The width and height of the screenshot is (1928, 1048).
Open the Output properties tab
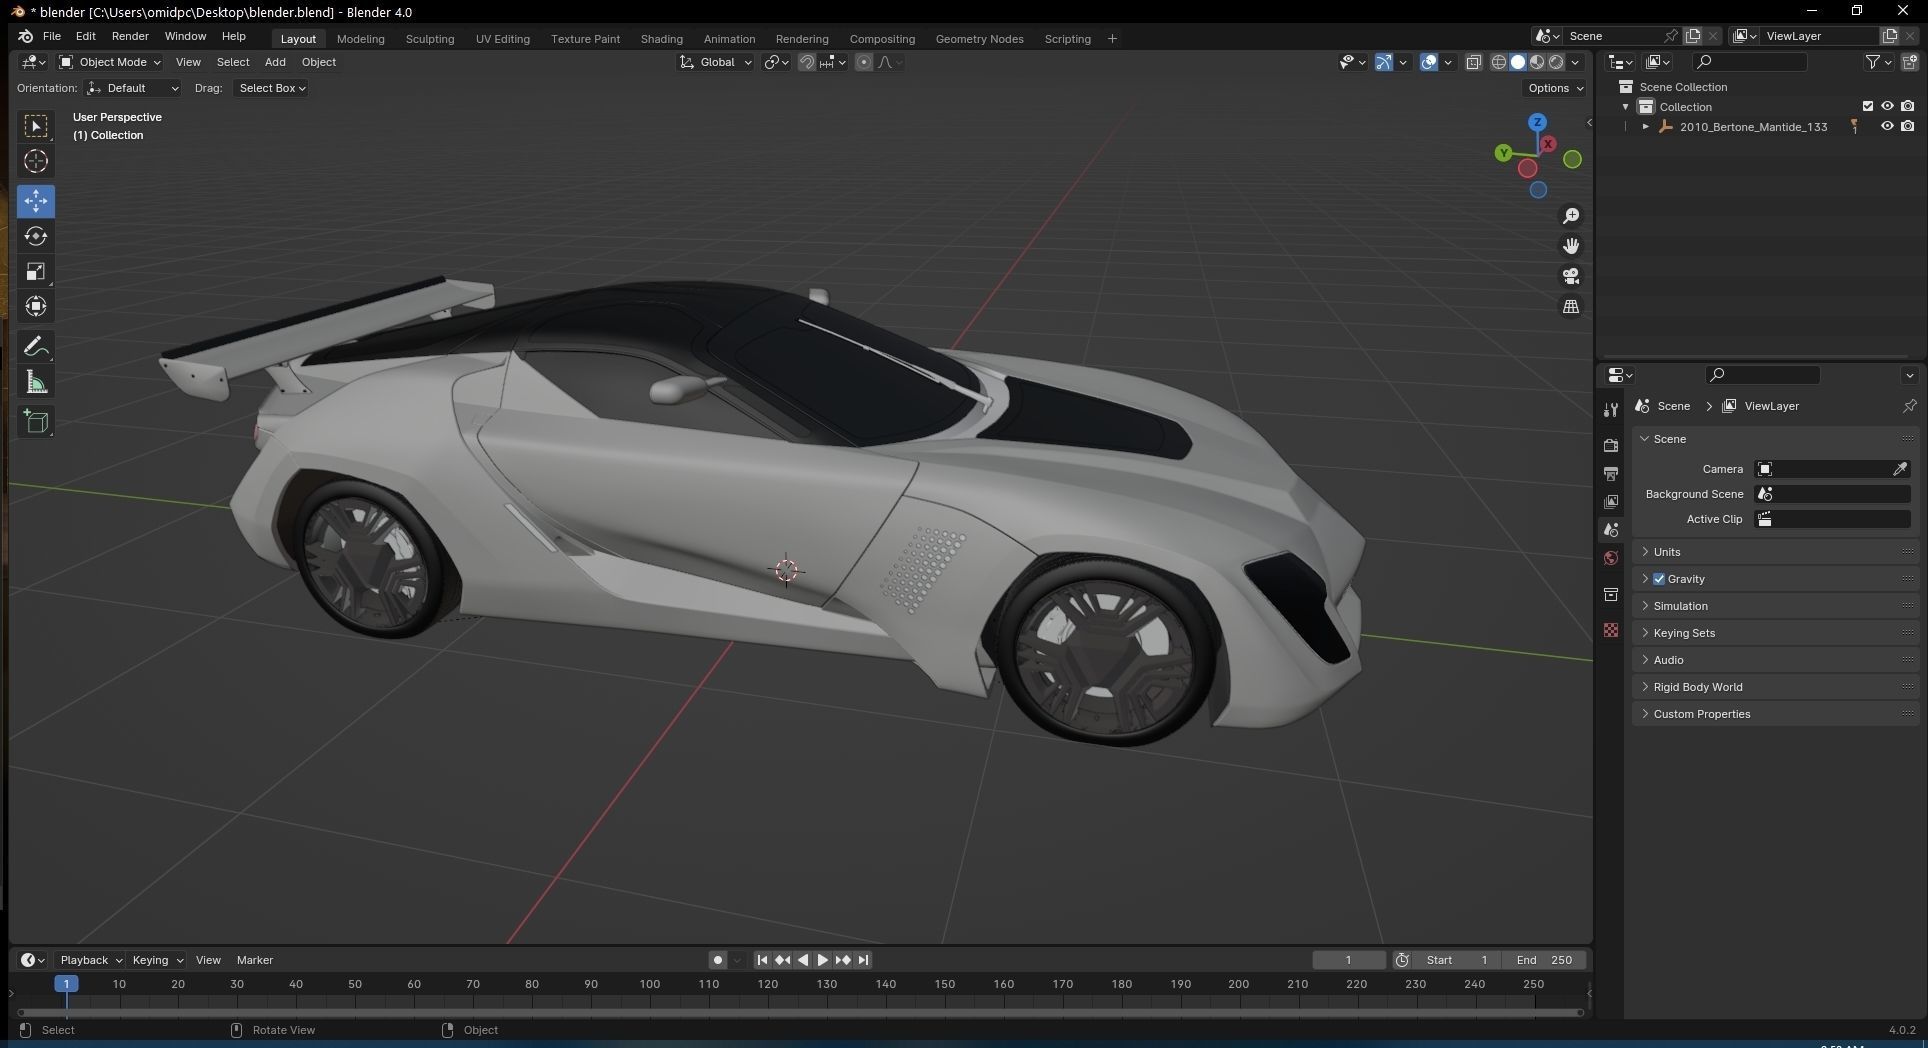1610,473
